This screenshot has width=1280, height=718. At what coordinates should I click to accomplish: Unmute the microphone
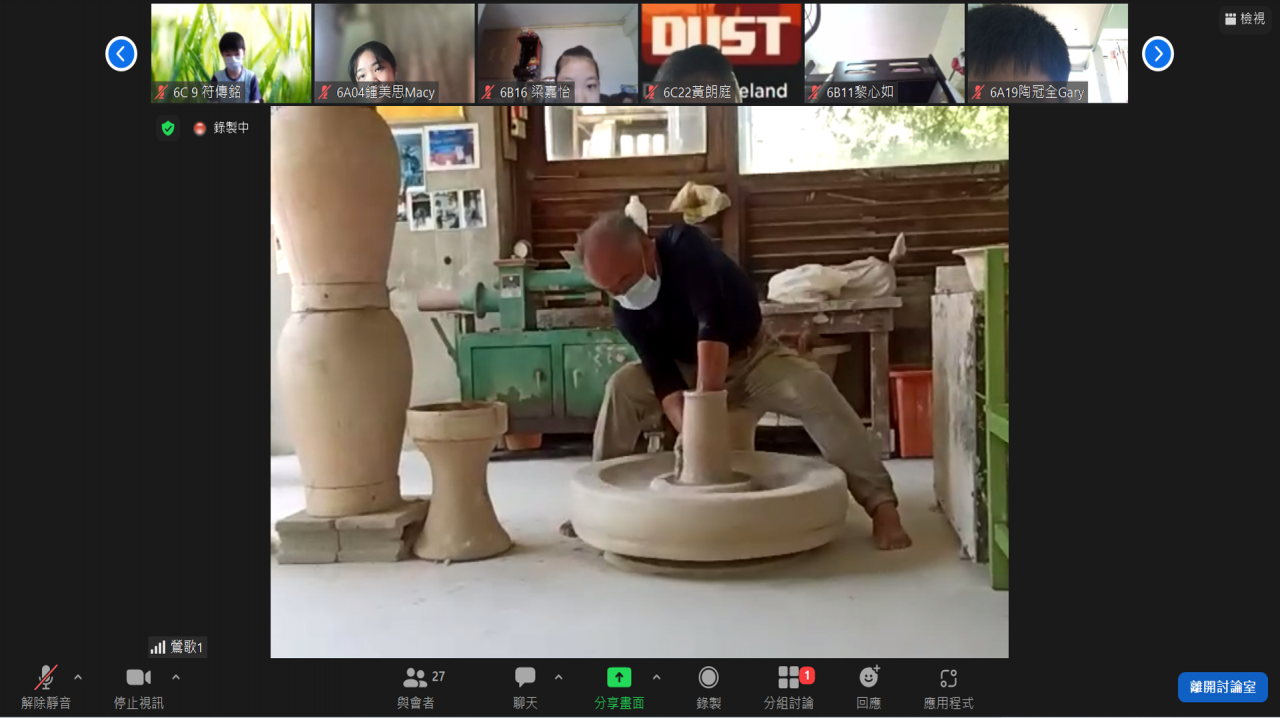tap(46, 678)
